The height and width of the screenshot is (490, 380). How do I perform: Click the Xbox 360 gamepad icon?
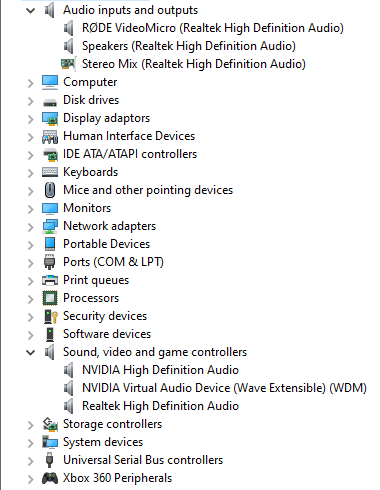coord(50,478)
